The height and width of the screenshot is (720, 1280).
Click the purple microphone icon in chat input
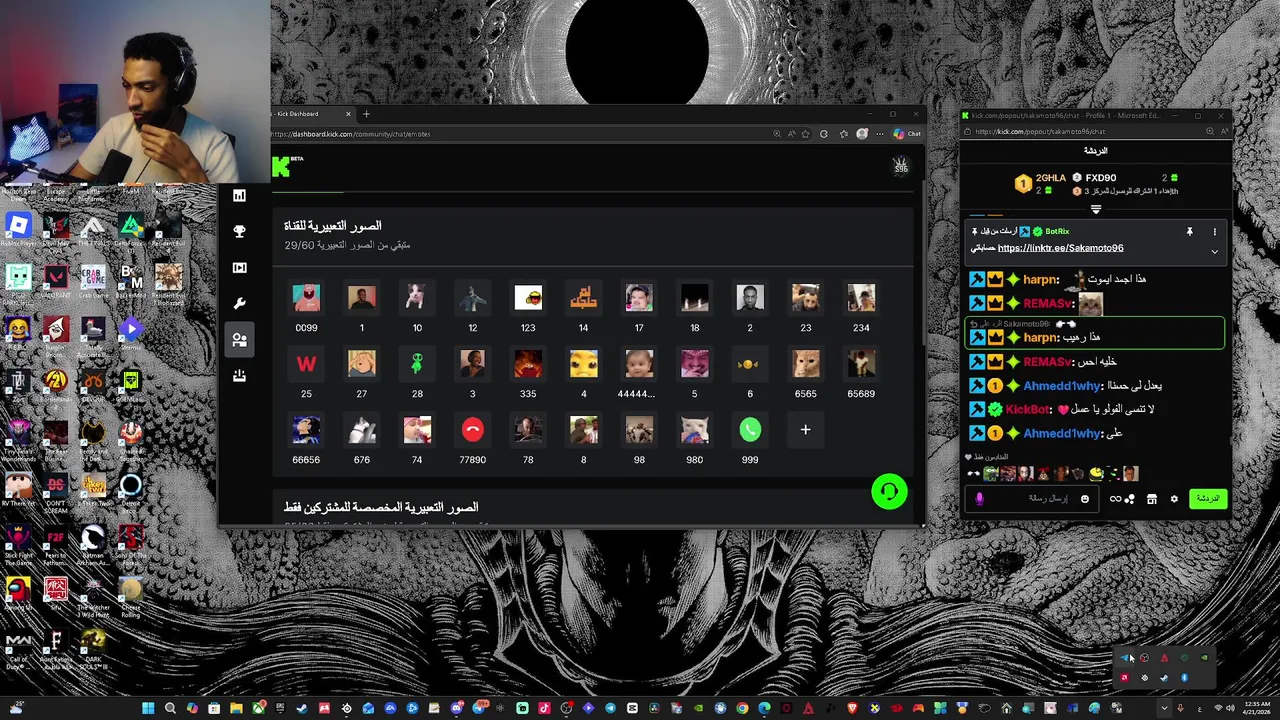pyautogui.click(x=979, y=498)
